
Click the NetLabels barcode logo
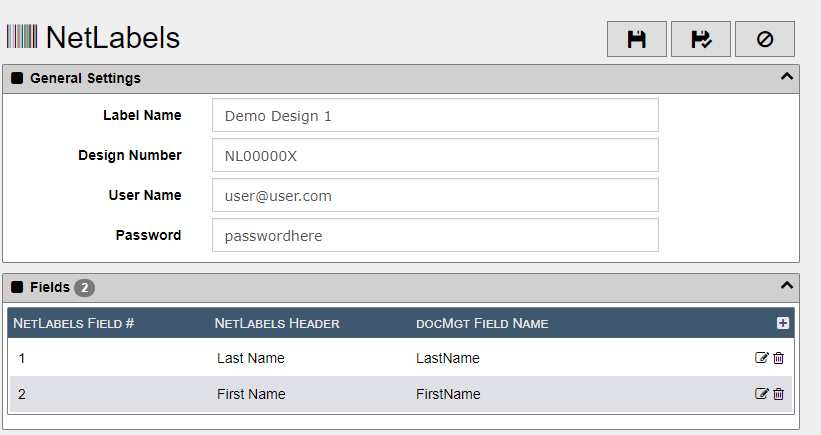point(22,37)
